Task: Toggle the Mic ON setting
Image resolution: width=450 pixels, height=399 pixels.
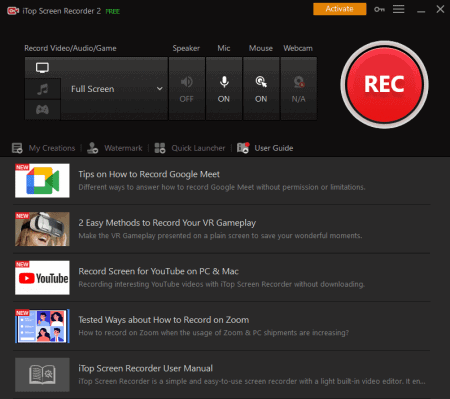Action: [224, 89]
